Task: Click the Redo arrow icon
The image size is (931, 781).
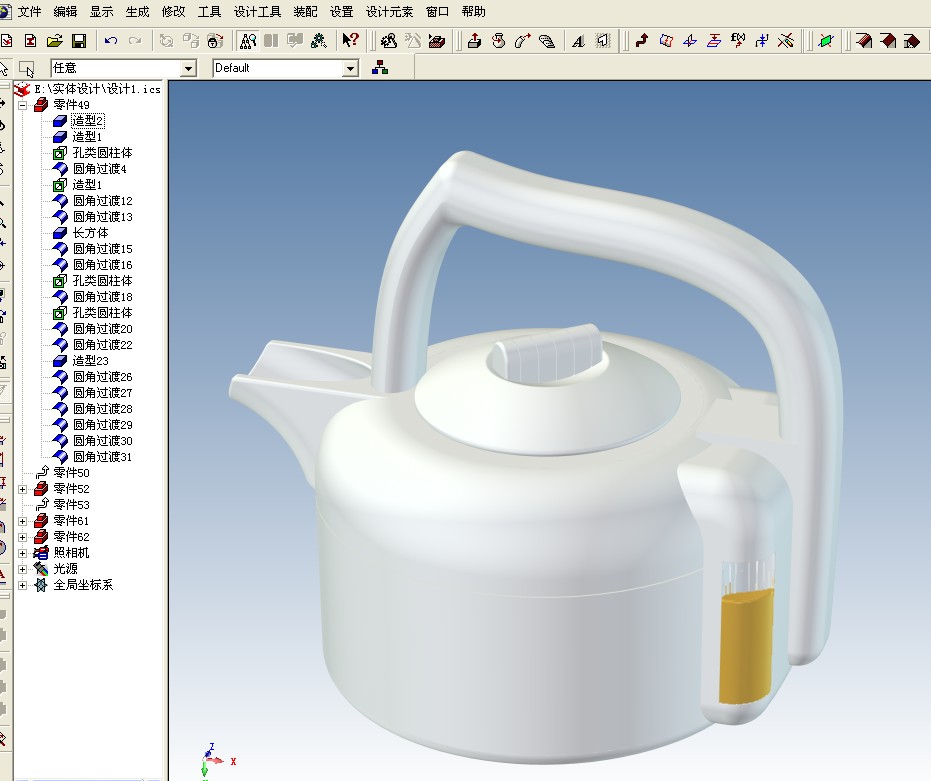Action: [x=135, y=41]
